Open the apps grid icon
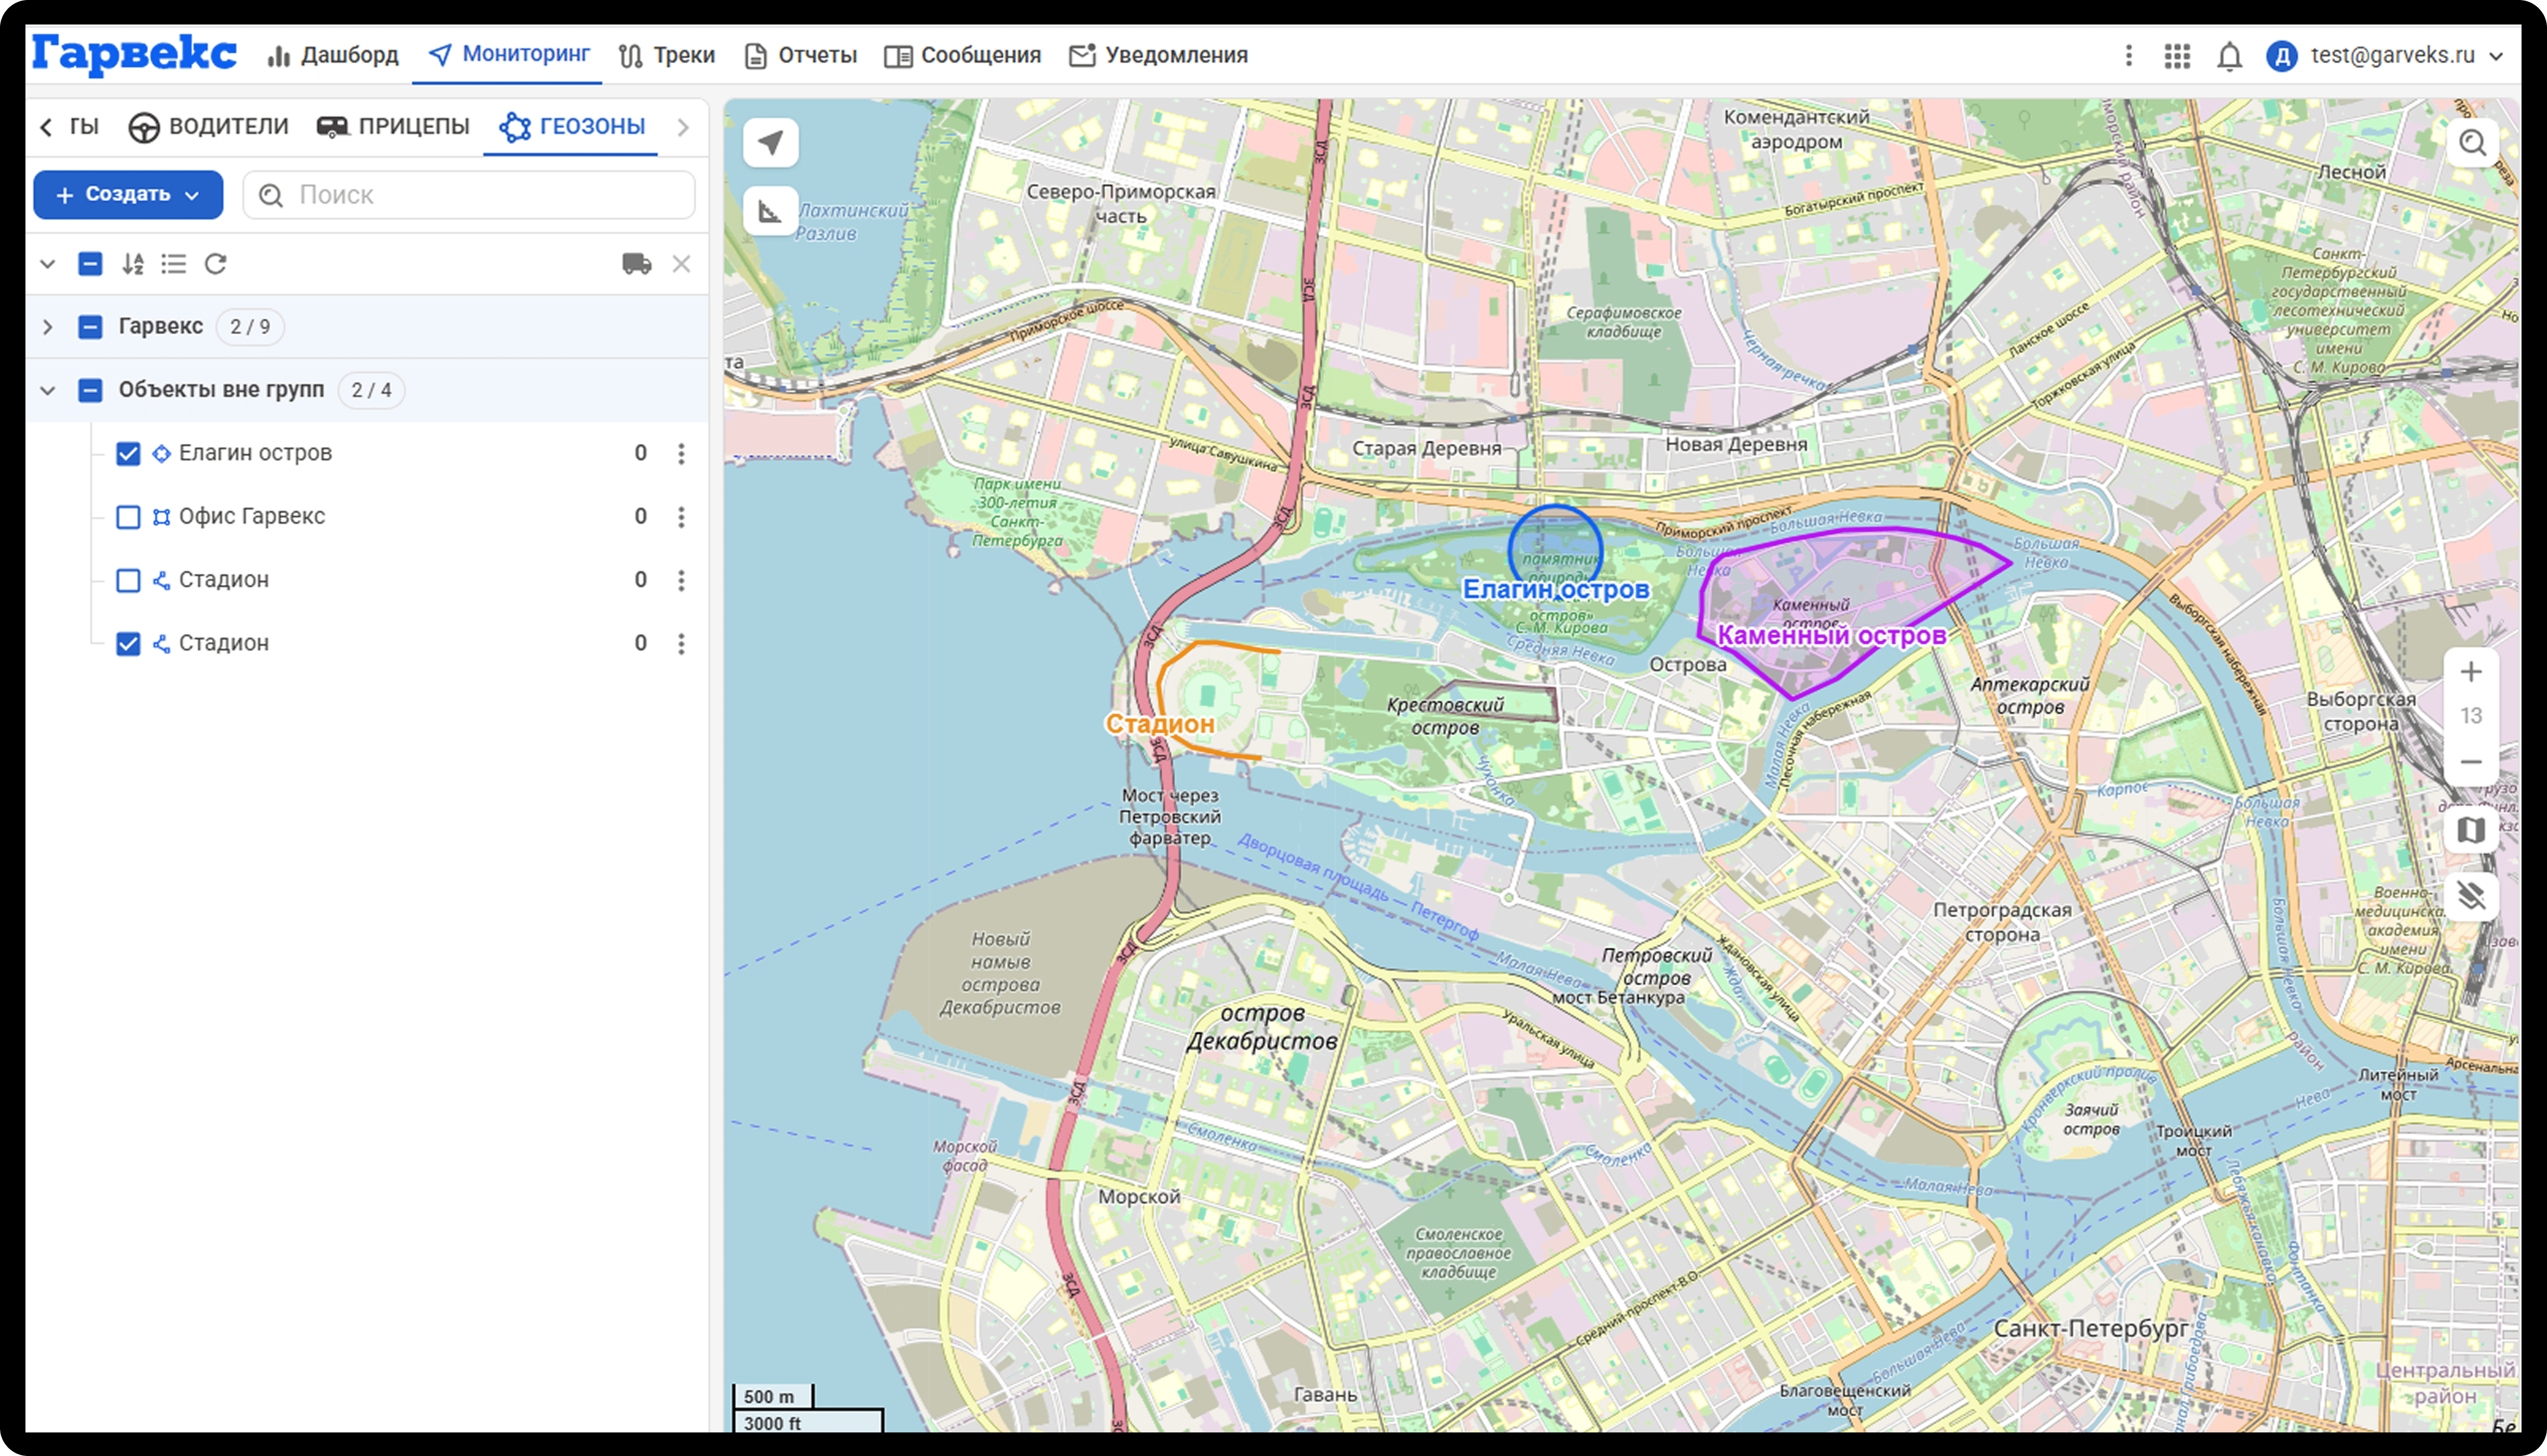The image size is (2547, 1456). (2177, 56)
